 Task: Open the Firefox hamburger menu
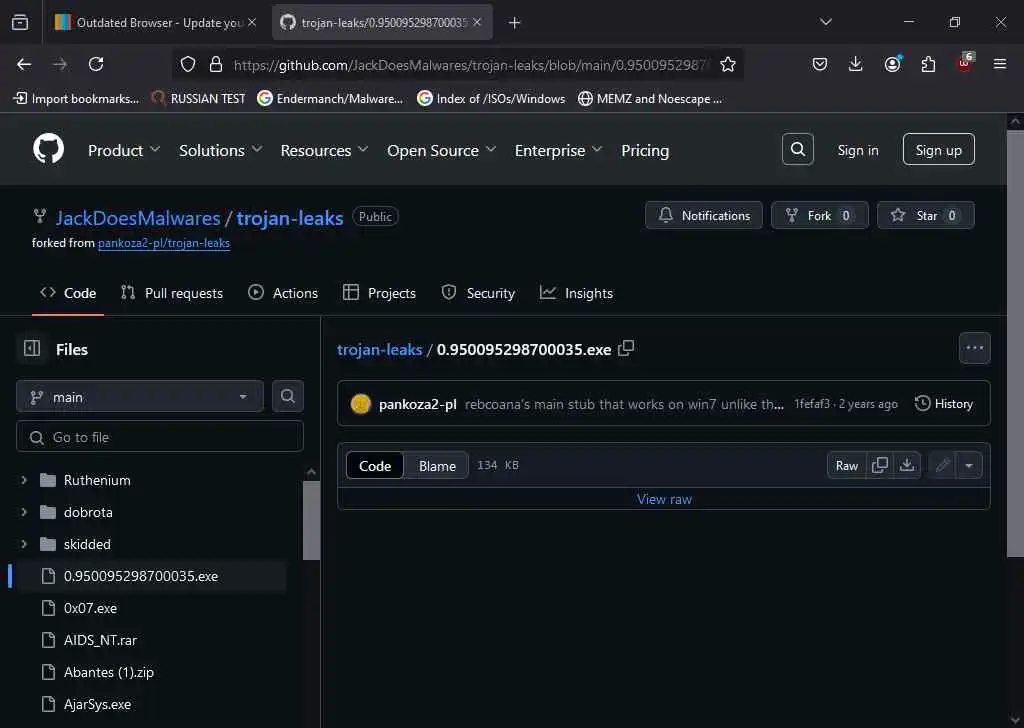(x=1000, y=64)
